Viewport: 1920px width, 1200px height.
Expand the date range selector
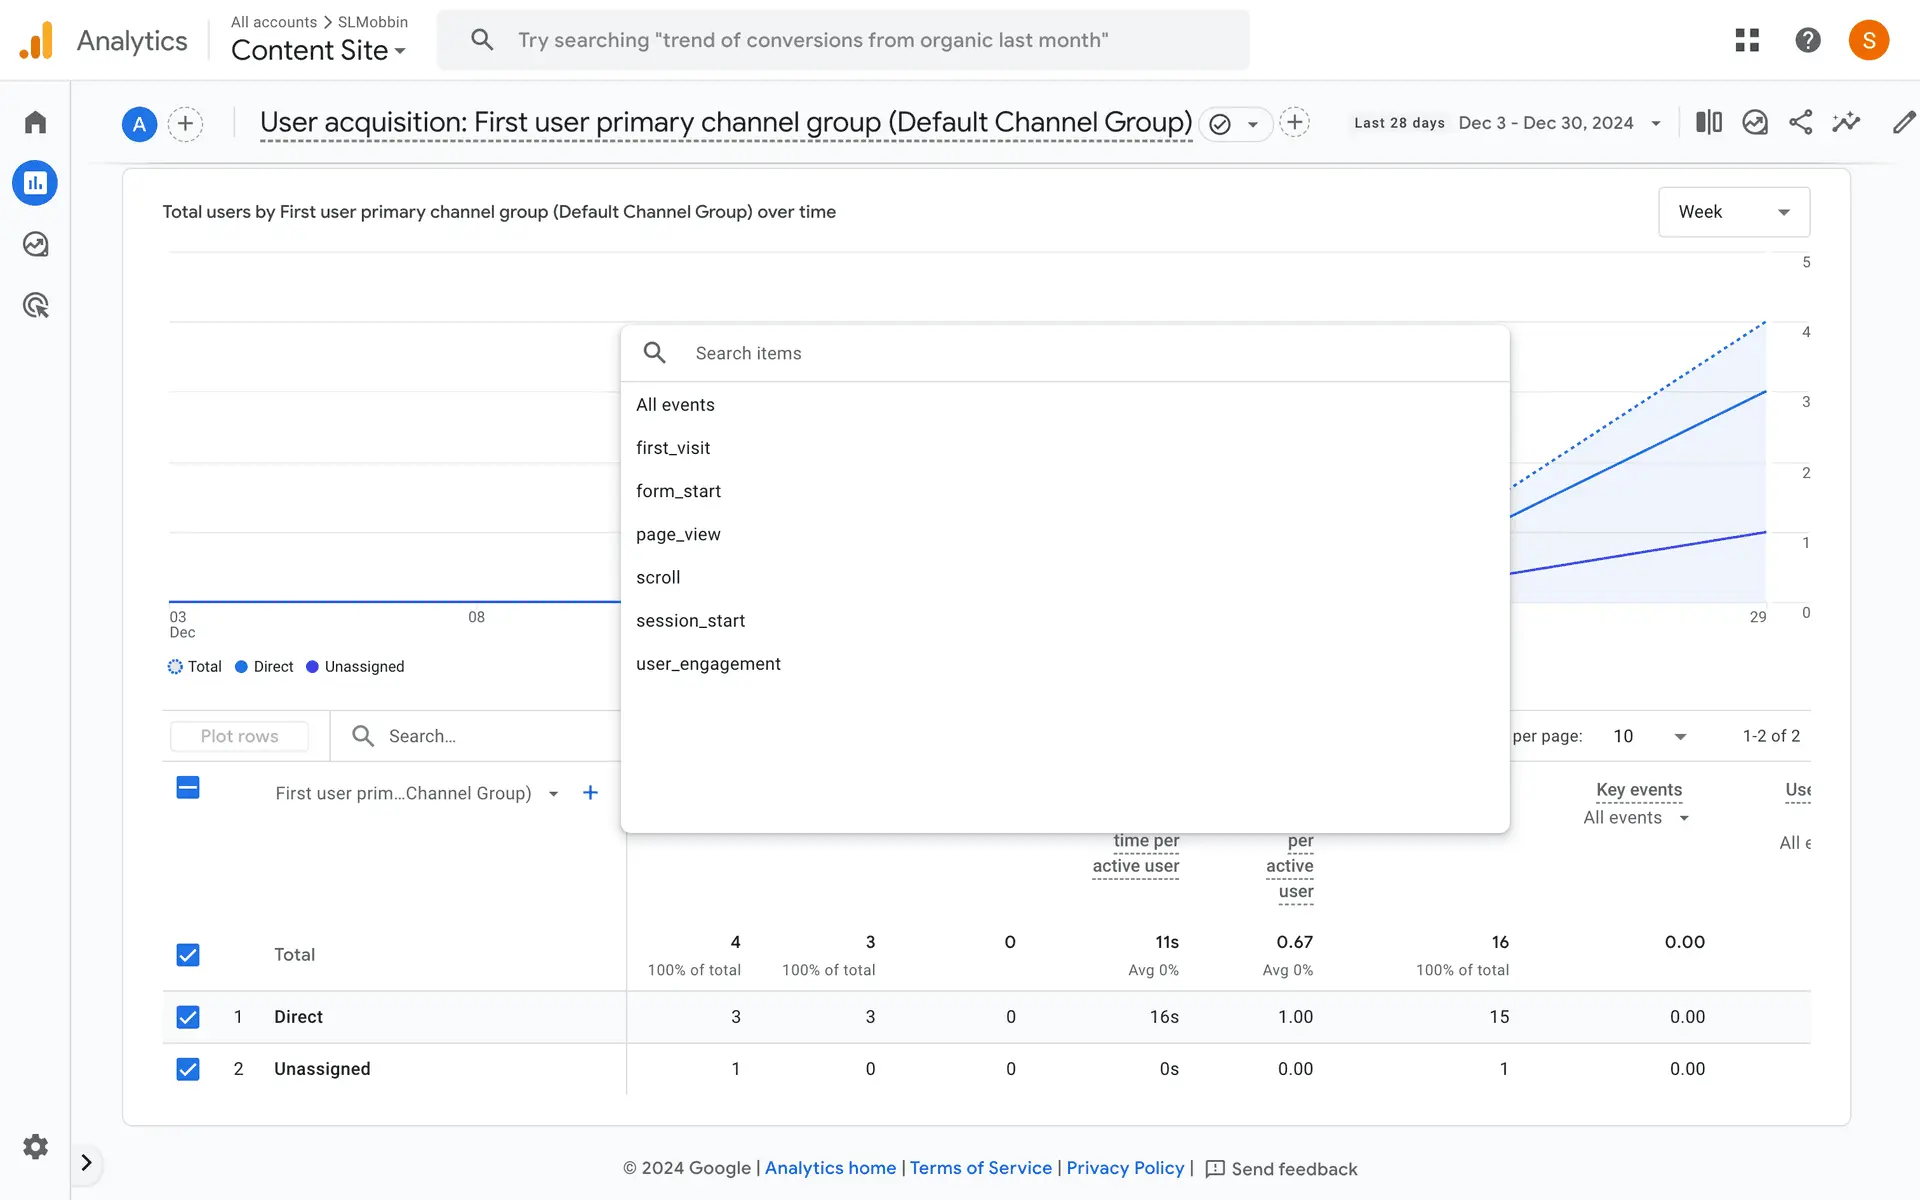click(x=1559, y=123)
